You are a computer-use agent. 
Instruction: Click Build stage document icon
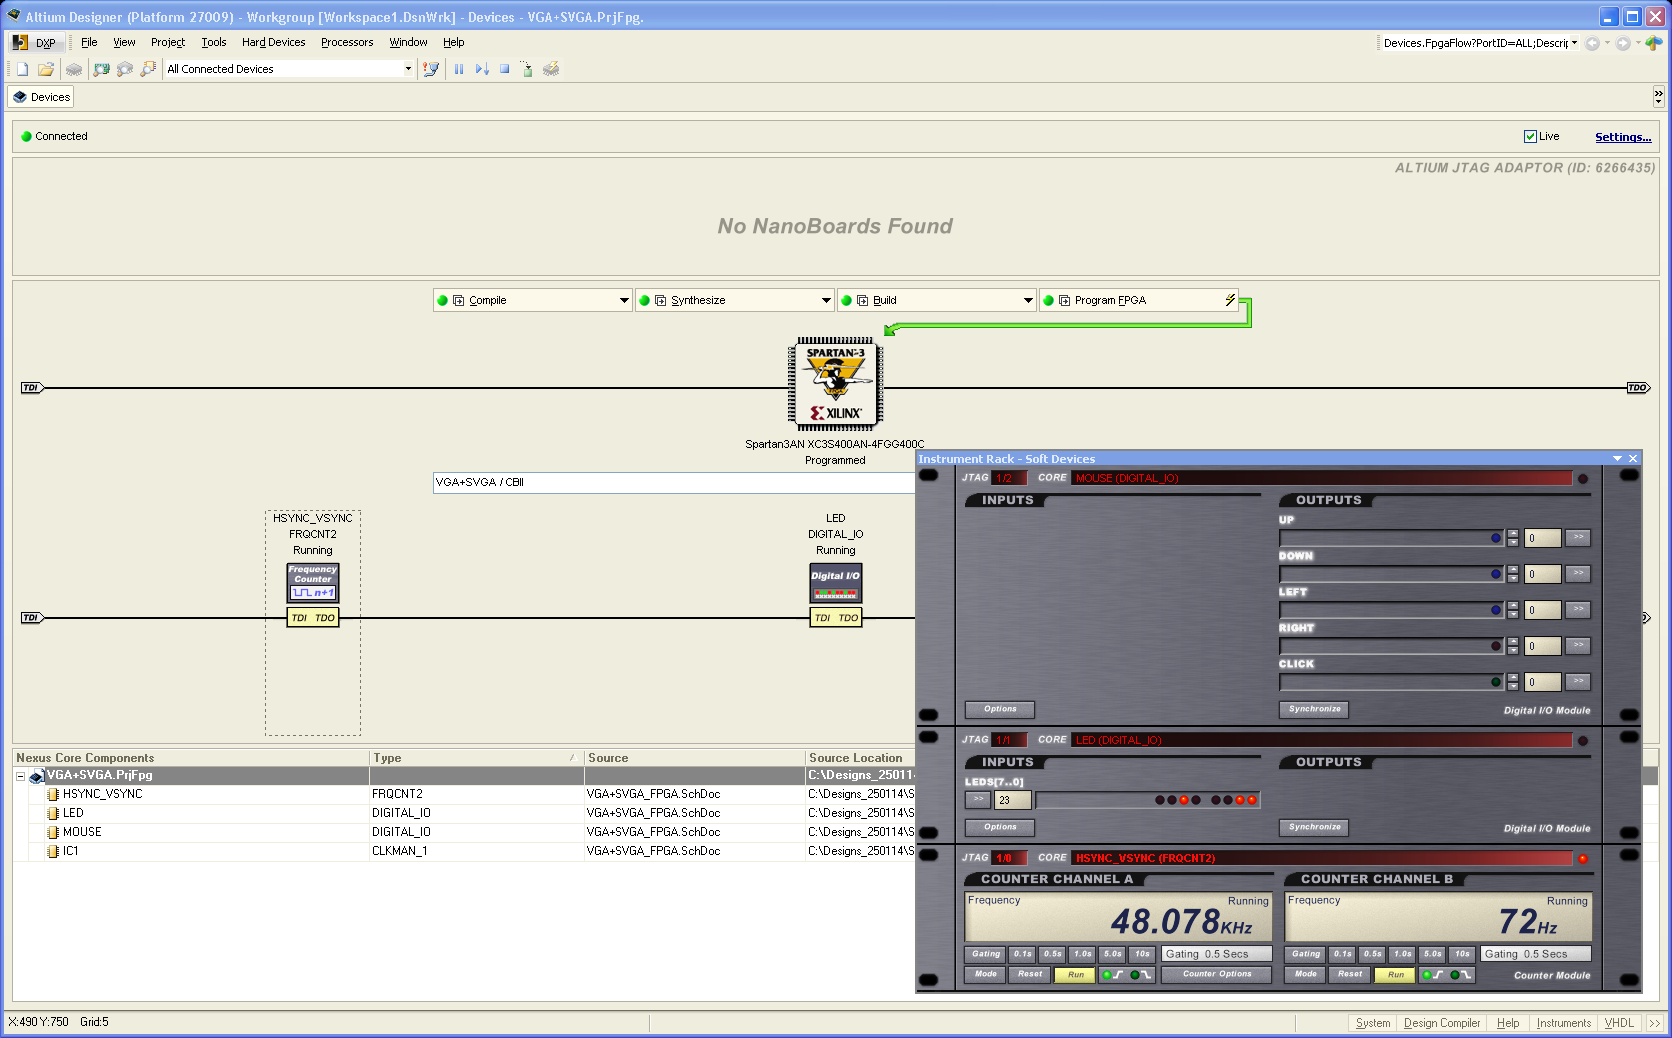[863, 300]
